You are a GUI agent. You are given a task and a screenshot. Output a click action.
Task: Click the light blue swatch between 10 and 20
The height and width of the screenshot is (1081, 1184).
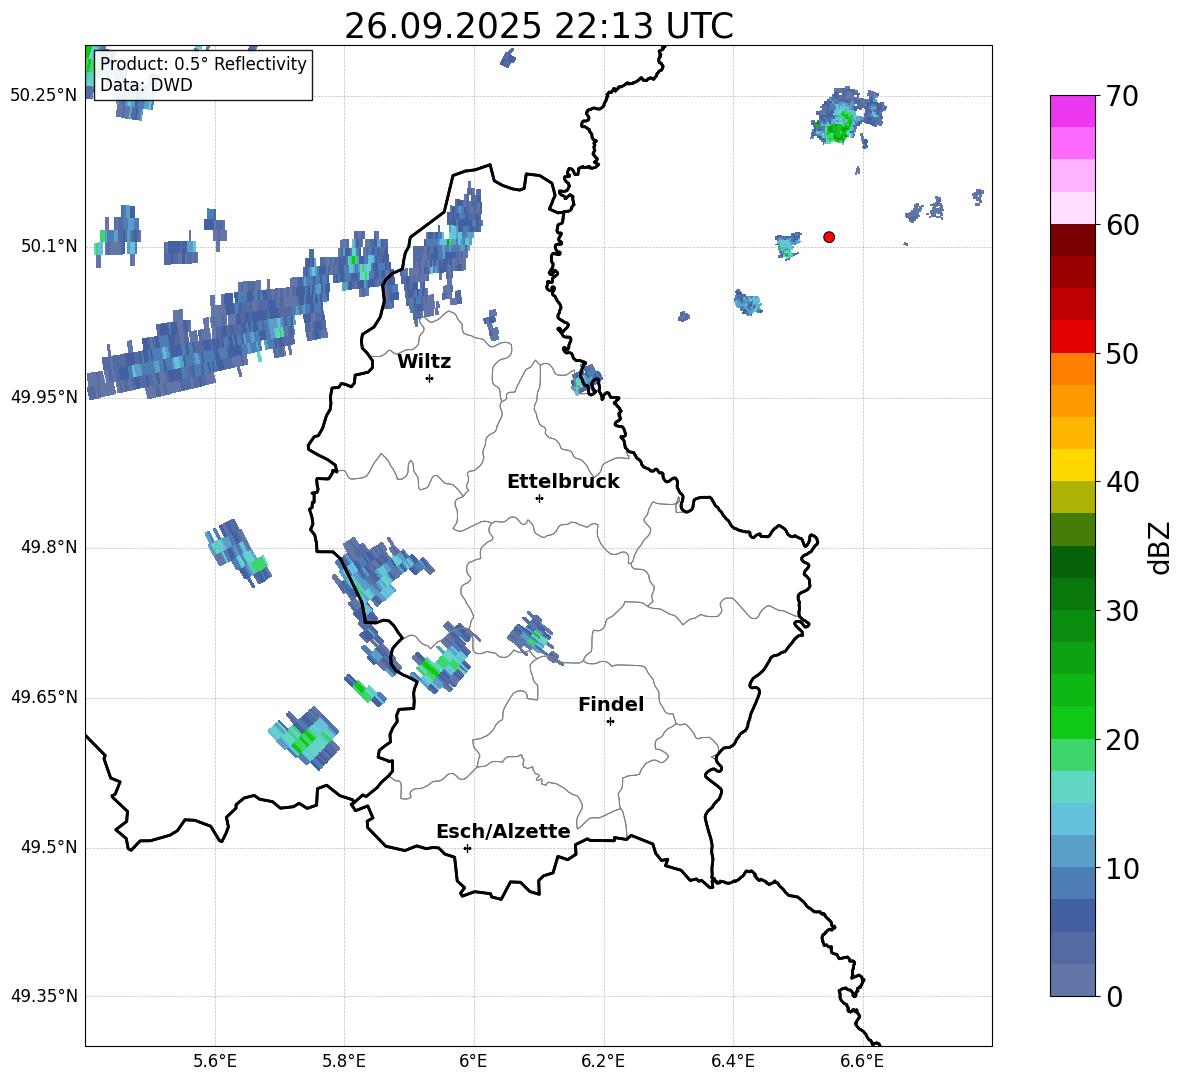1073,820
